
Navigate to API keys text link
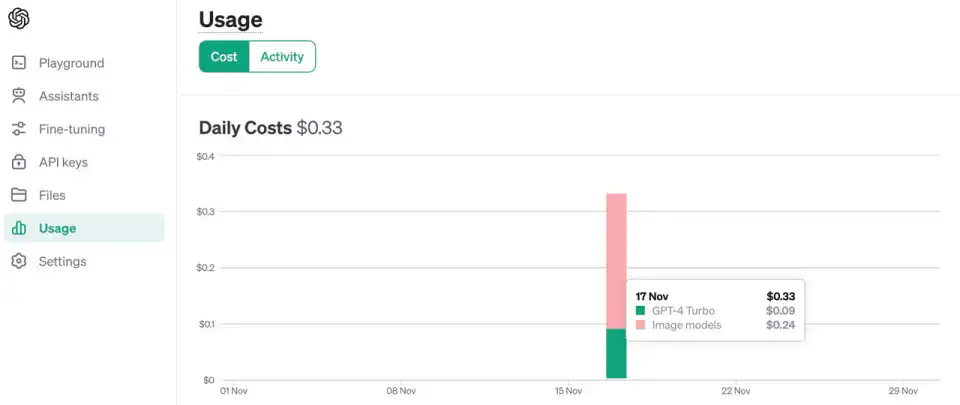click(63, 162)
